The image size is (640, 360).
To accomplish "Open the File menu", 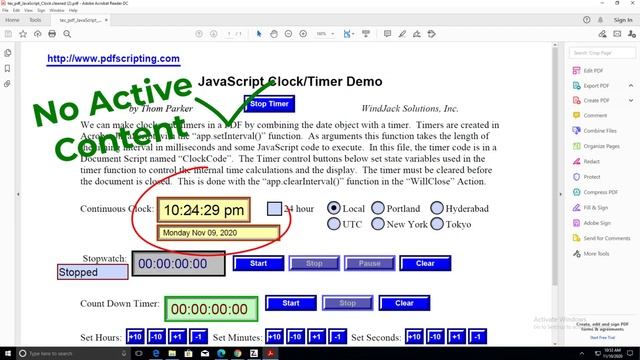I will tap(5, 10).
